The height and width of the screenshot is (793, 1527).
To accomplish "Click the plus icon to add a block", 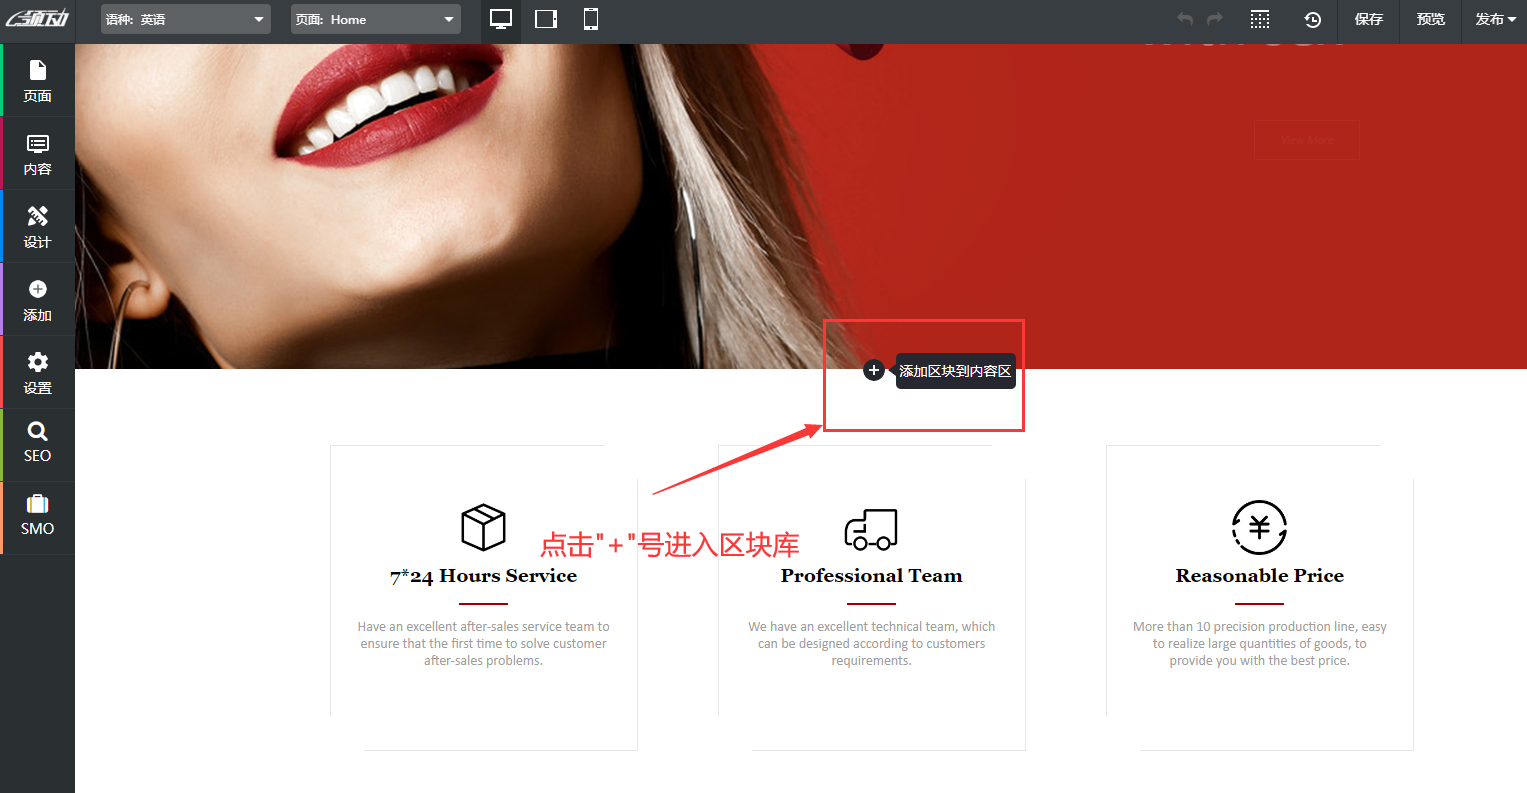I will click(x=873, y=371).
